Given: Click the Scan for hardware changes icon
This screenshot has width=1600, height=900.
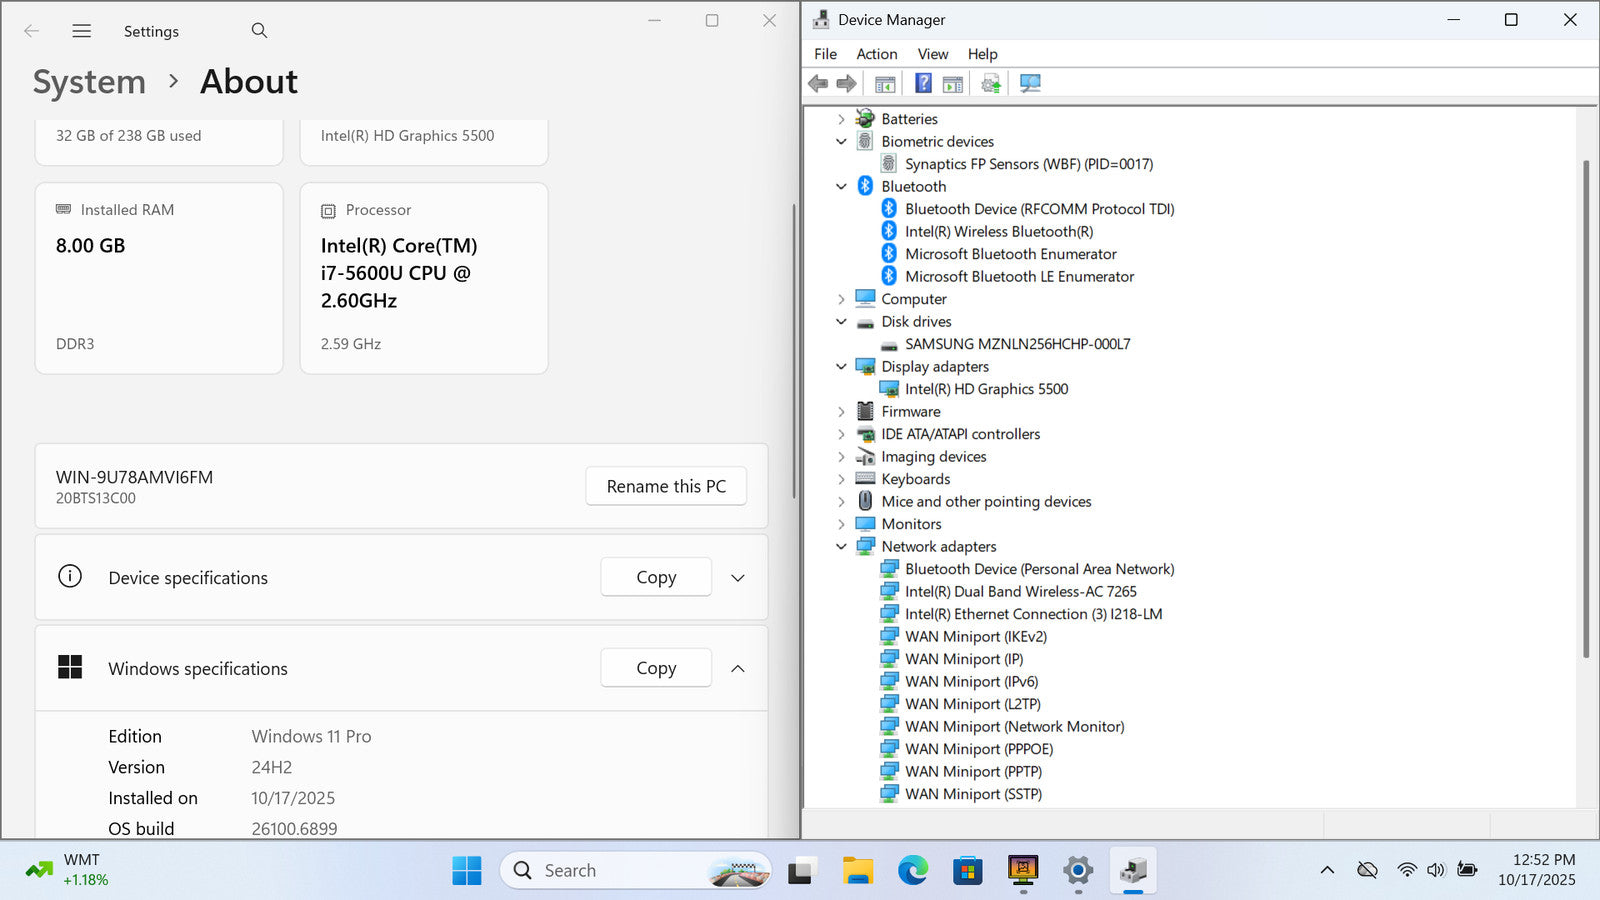Looking at the screenshot, I should 1030,84.
